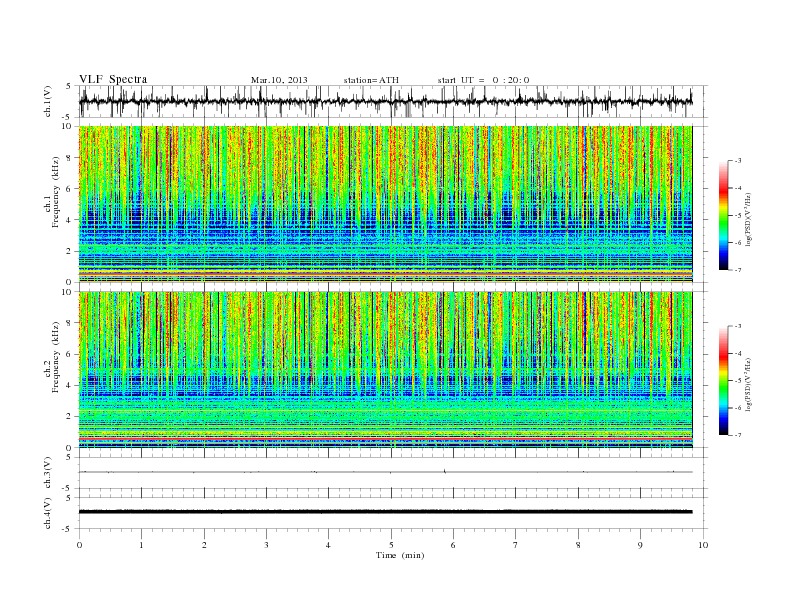
Task: Click the "ch.1(V)" waveform axis label
Action: point(48,101)
